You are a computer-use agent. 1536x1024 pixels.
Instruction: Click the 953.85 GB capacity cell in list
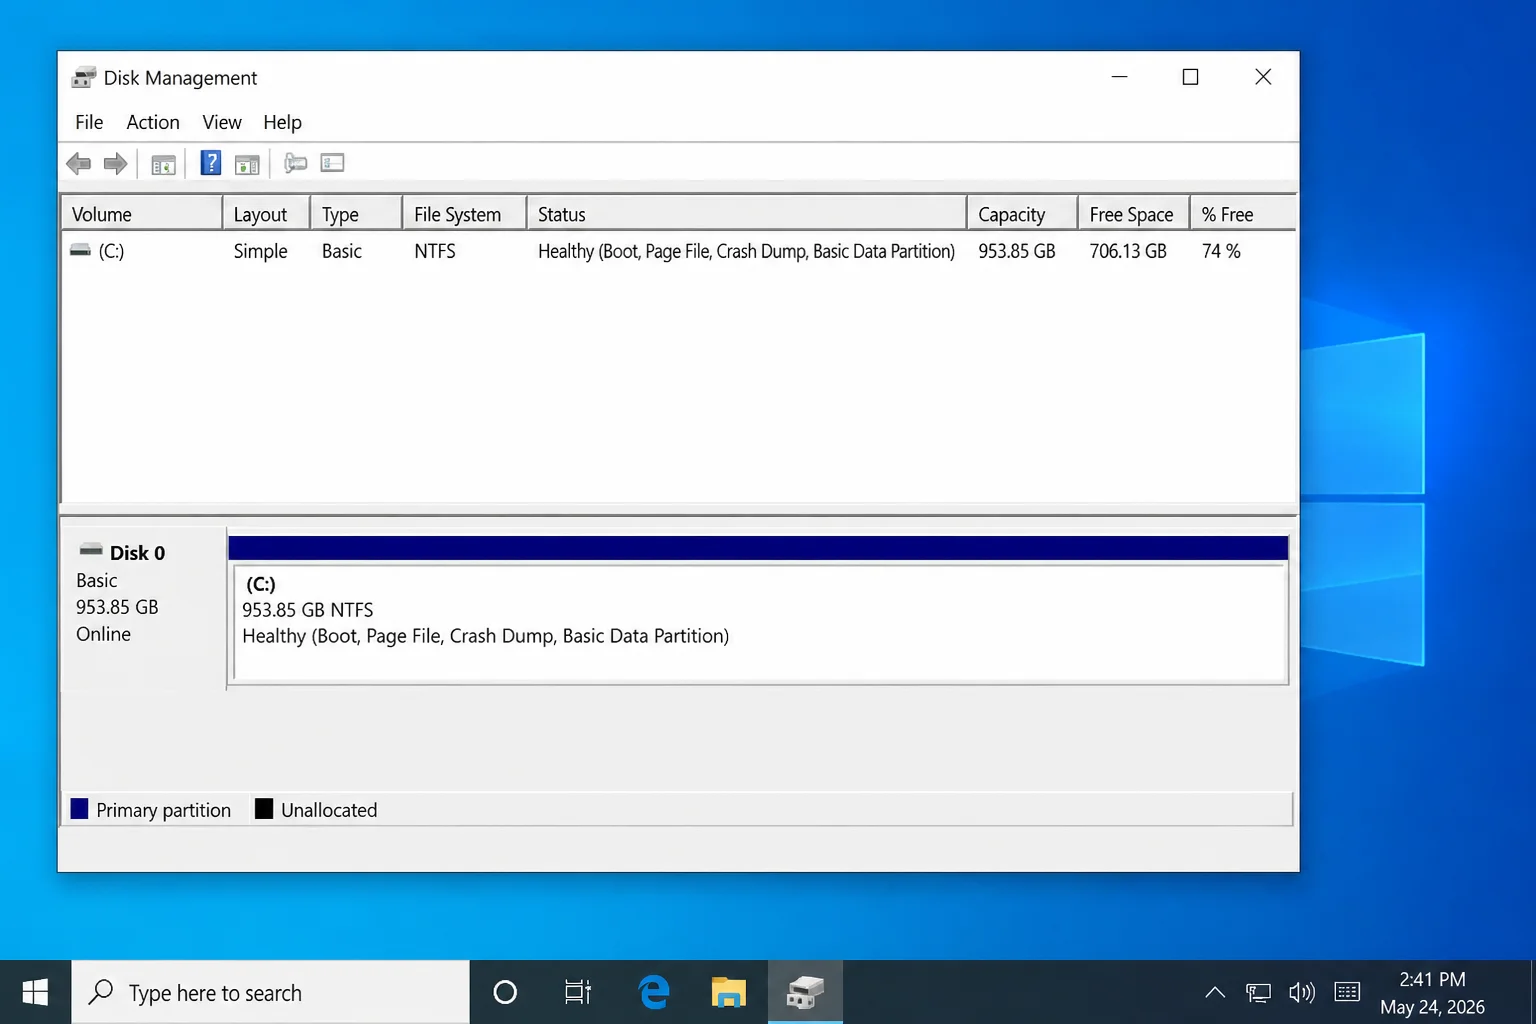point(1017,251)
